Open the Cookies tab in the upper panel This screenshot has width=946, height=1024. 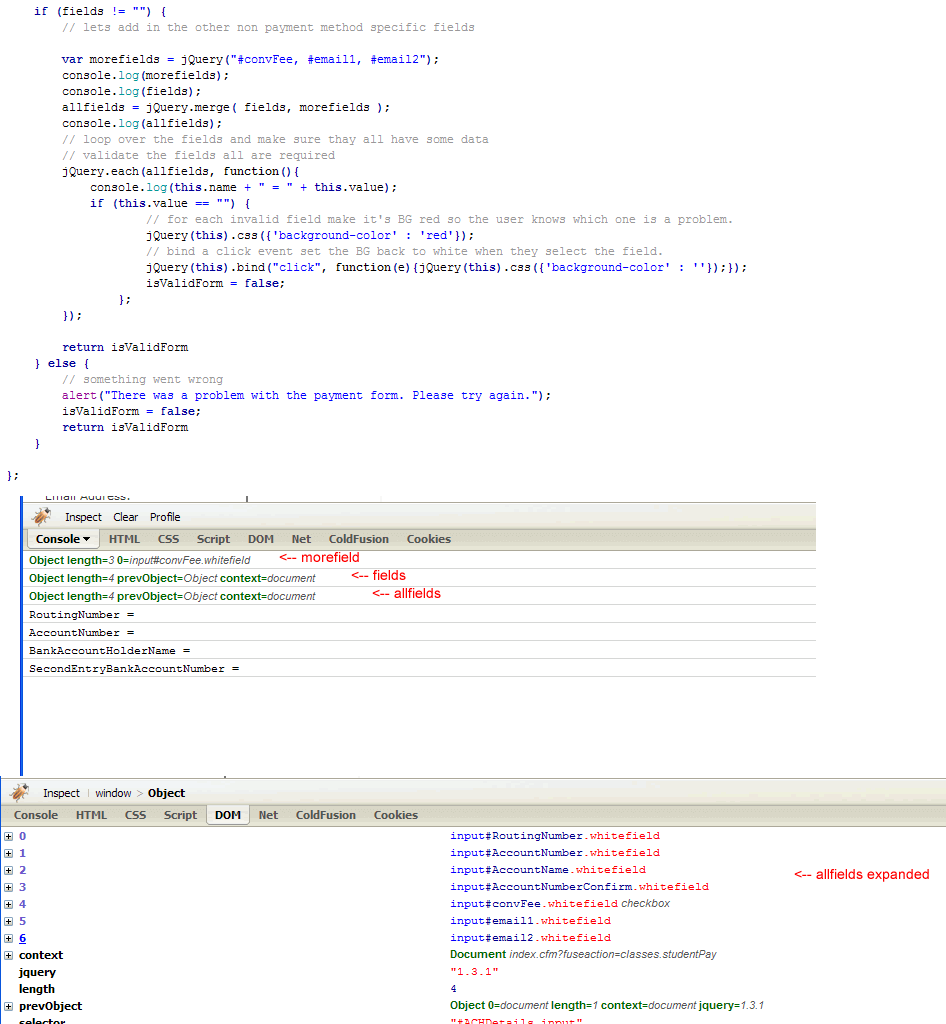tap(428, 539)
